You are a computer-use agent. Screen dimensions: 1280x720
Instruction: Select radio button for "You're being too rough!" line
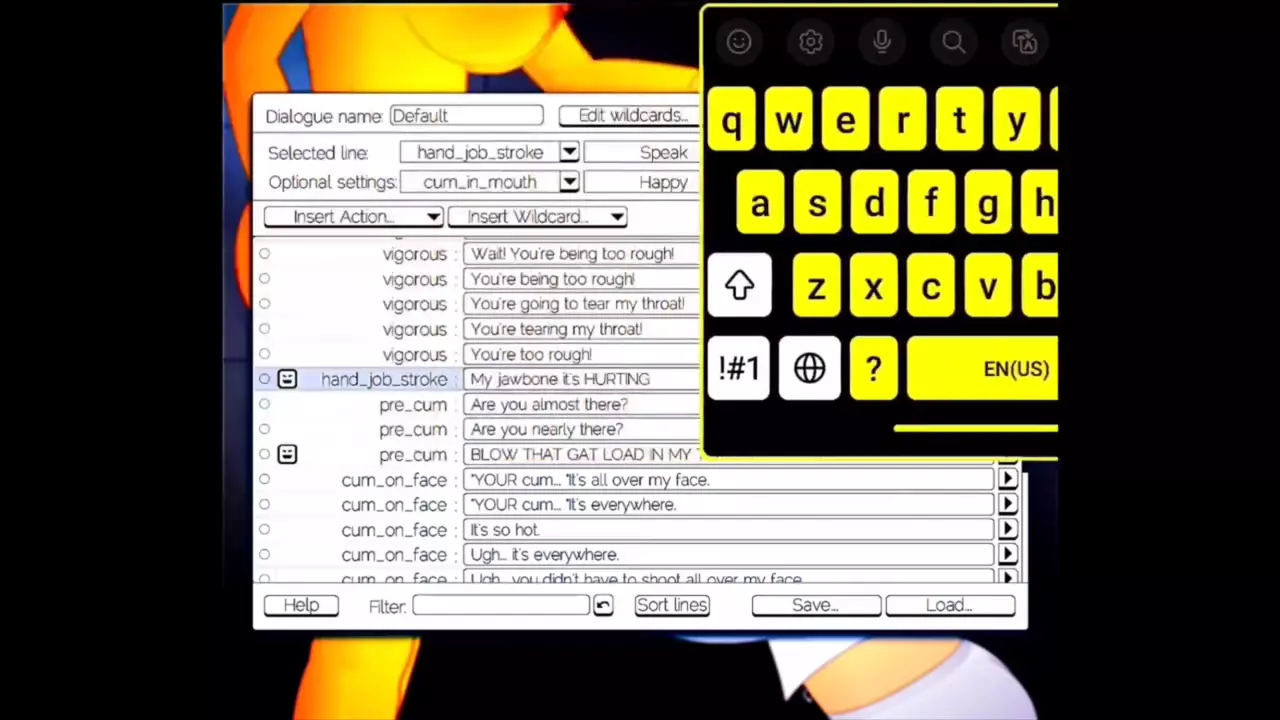click(x=264, y=279)
